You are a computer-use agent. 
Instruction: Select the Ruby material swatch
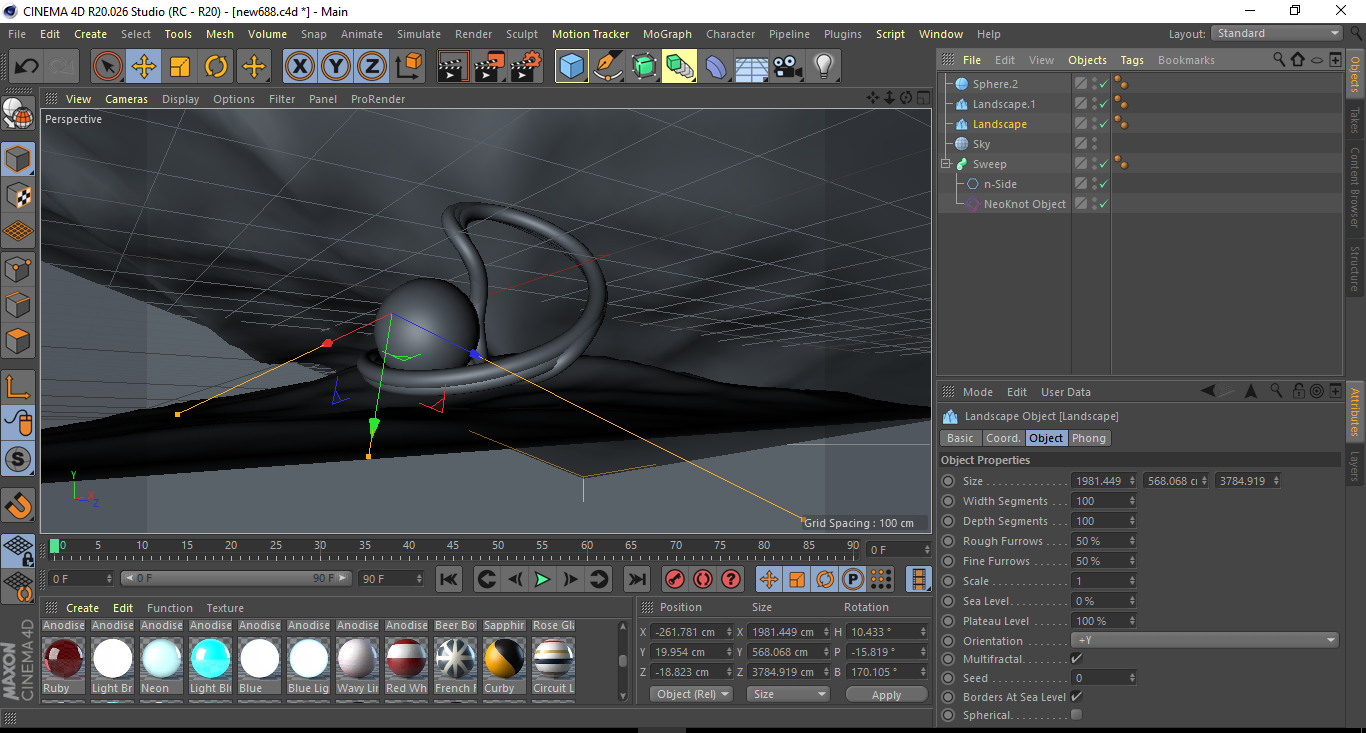tap(63, 658)
